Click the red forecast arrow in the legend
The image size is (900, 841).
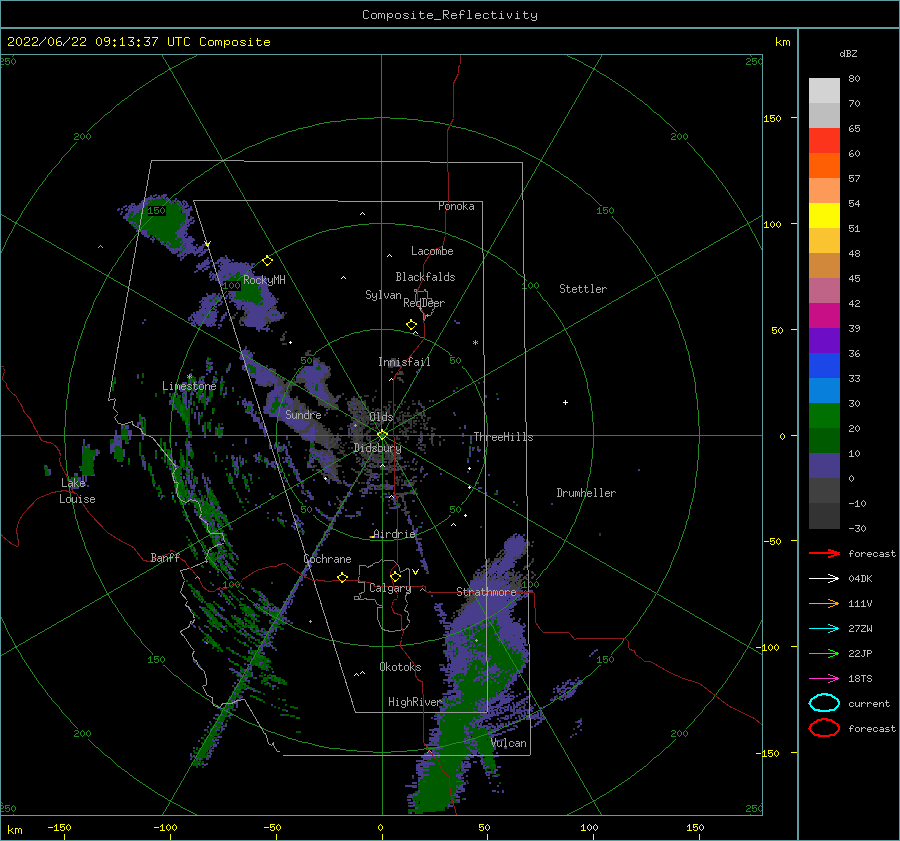[824, 553]
